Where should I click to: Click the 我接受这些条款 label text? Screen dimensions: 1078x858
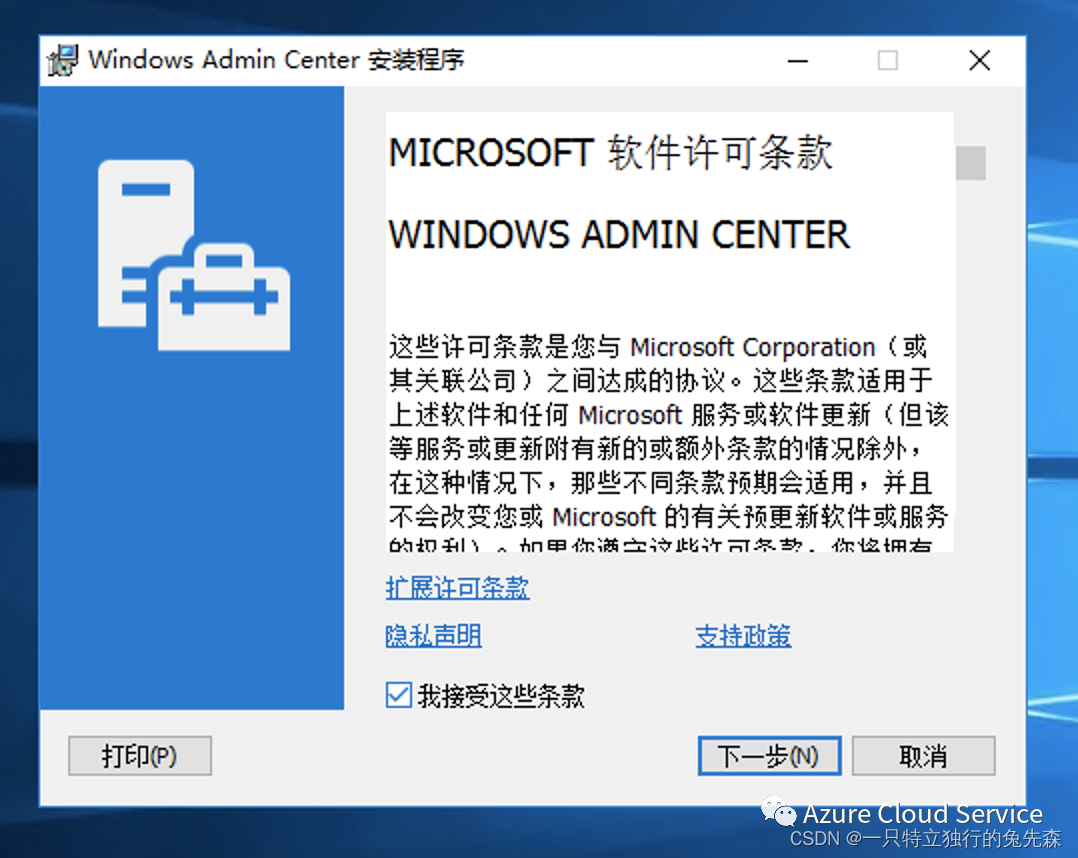(501, 696)
